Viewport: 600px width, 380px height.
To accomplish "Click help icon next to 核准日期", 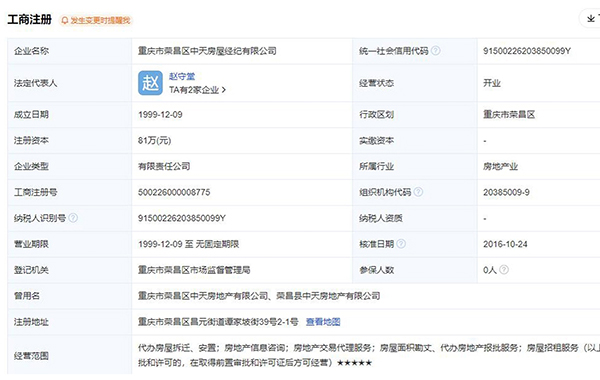I will pyautogui.click(x=401, y=244).
